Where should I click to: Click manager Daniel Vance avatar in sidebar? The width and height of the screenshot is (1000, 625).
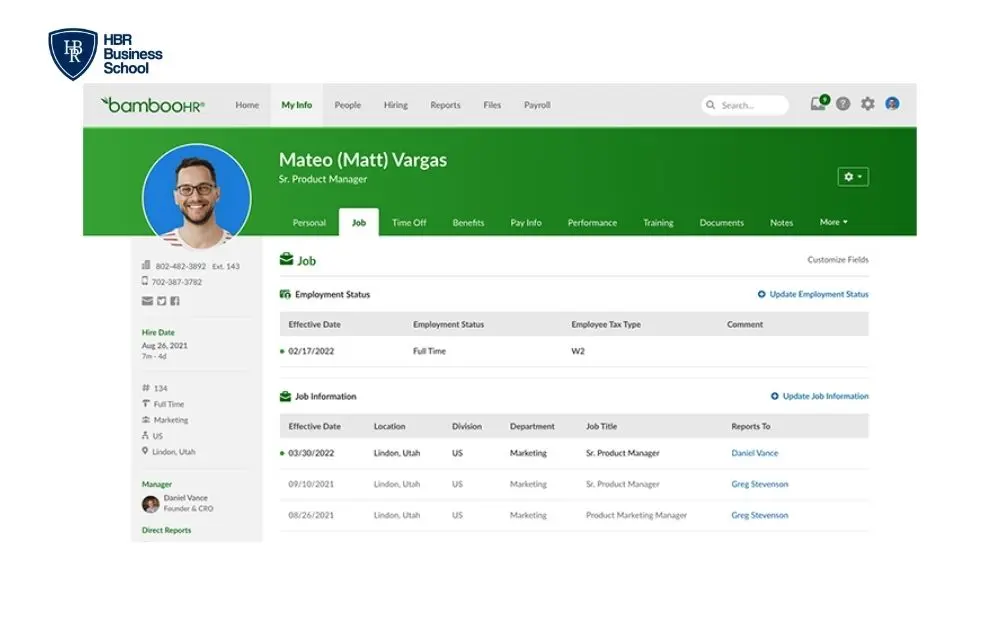point(151,504)
